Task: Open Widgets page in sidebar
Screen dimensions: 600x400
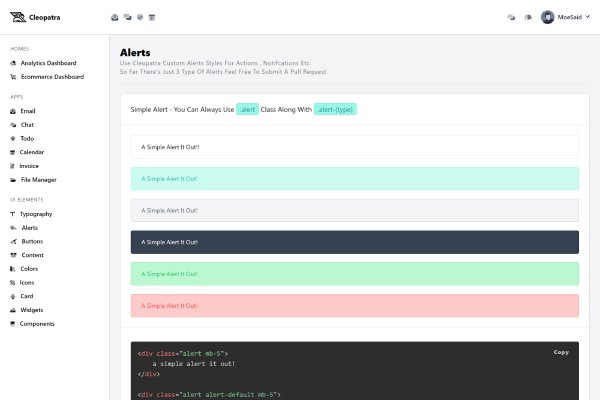Action: click(x=32, y=310)
